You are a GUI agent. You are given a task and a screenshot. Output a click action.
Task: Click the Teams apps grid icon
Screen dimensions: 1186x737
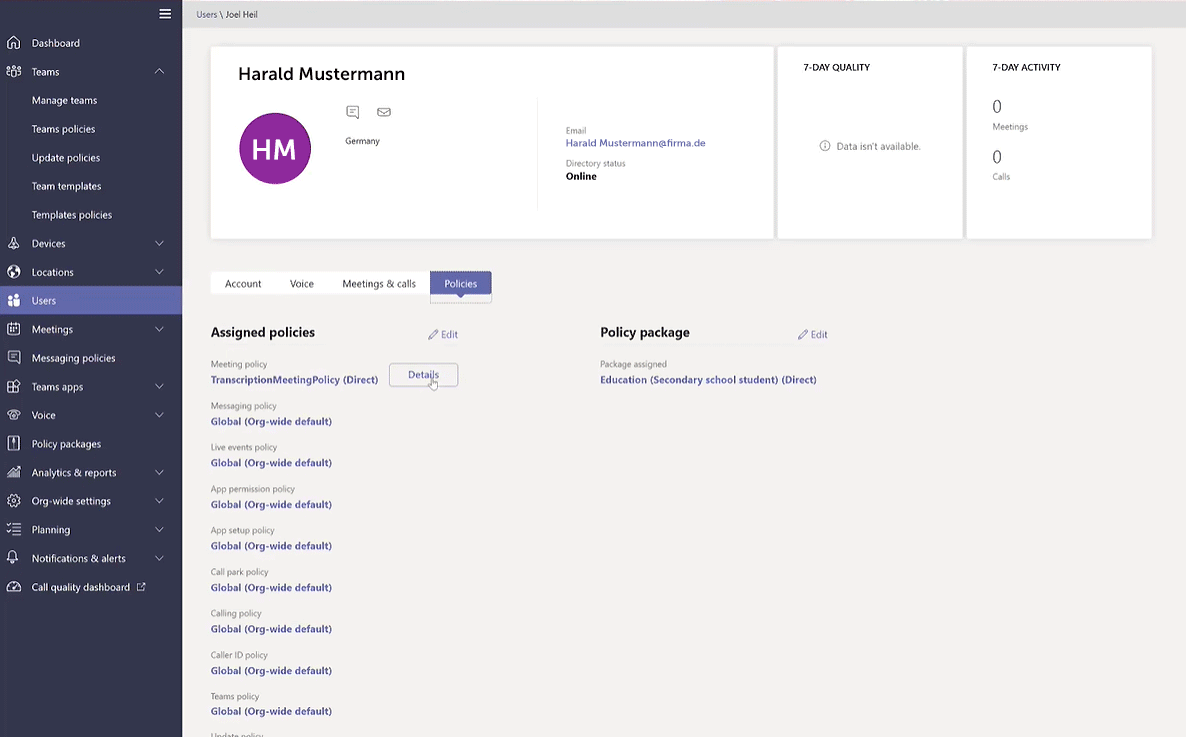[14, 387]
